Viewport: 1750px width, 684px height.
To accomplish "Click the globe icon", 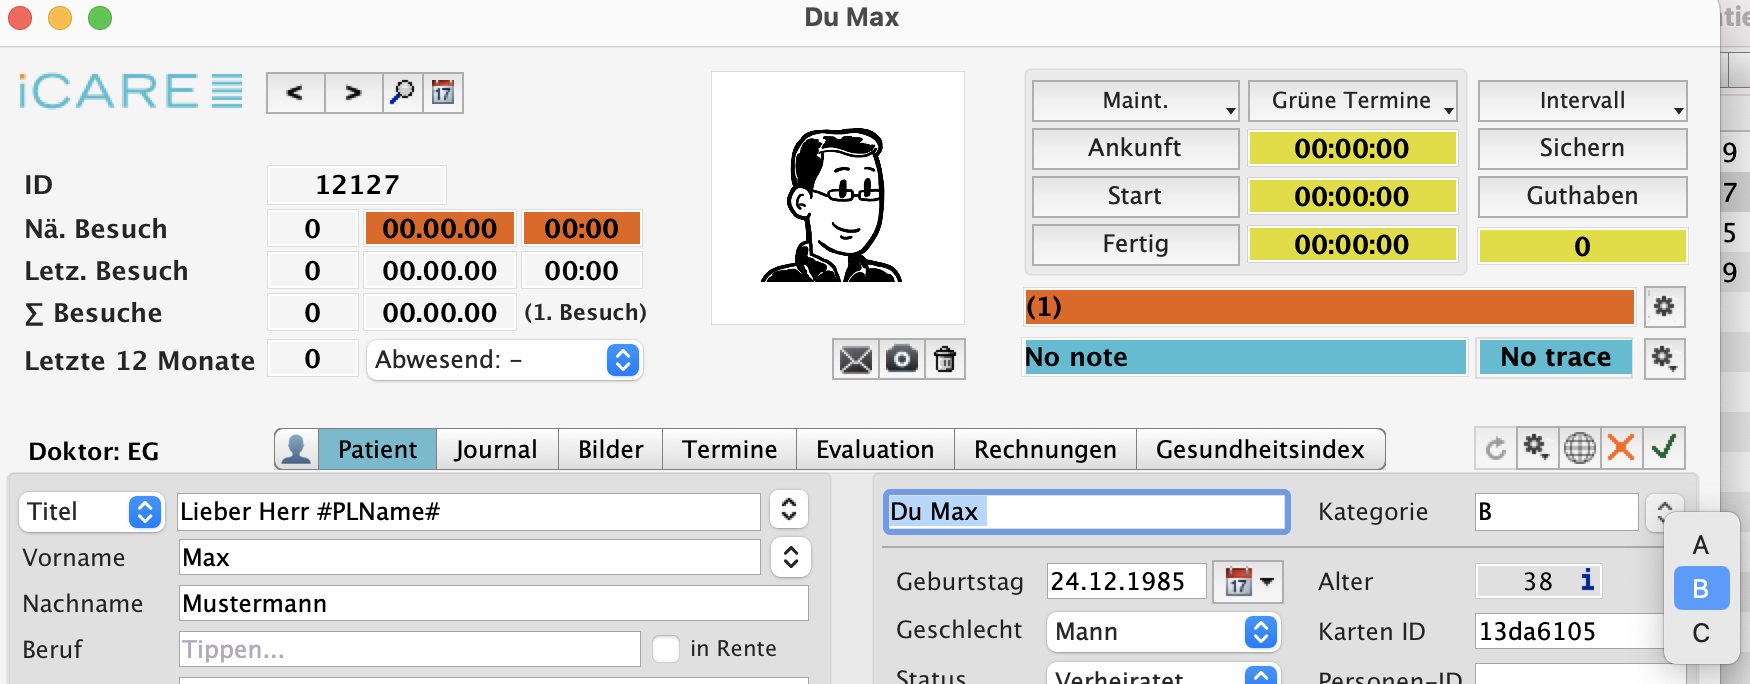I will pyautogui.click(x=1579, y=448).
